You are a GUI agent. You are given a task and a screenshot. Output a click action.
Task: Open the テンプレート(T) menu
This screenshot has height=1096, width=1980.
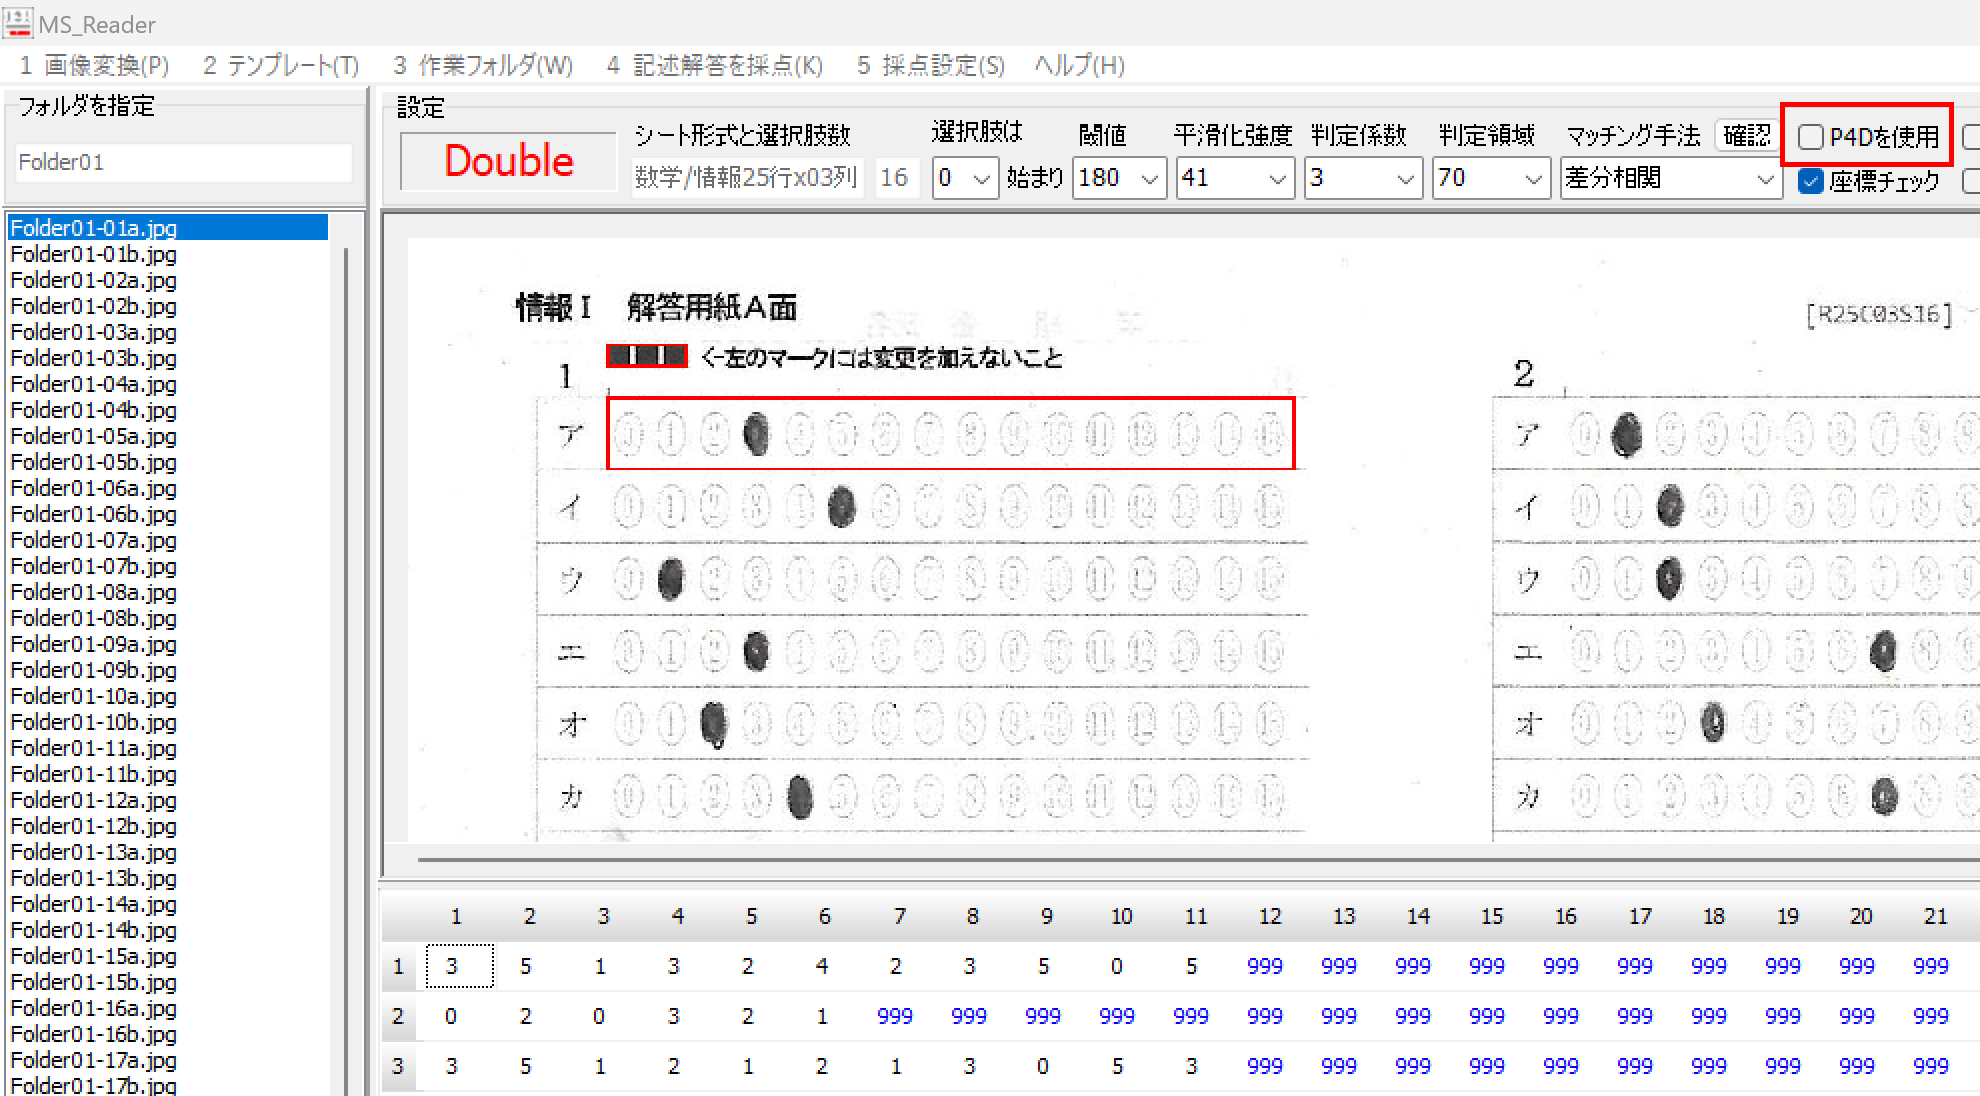point(280,66)
